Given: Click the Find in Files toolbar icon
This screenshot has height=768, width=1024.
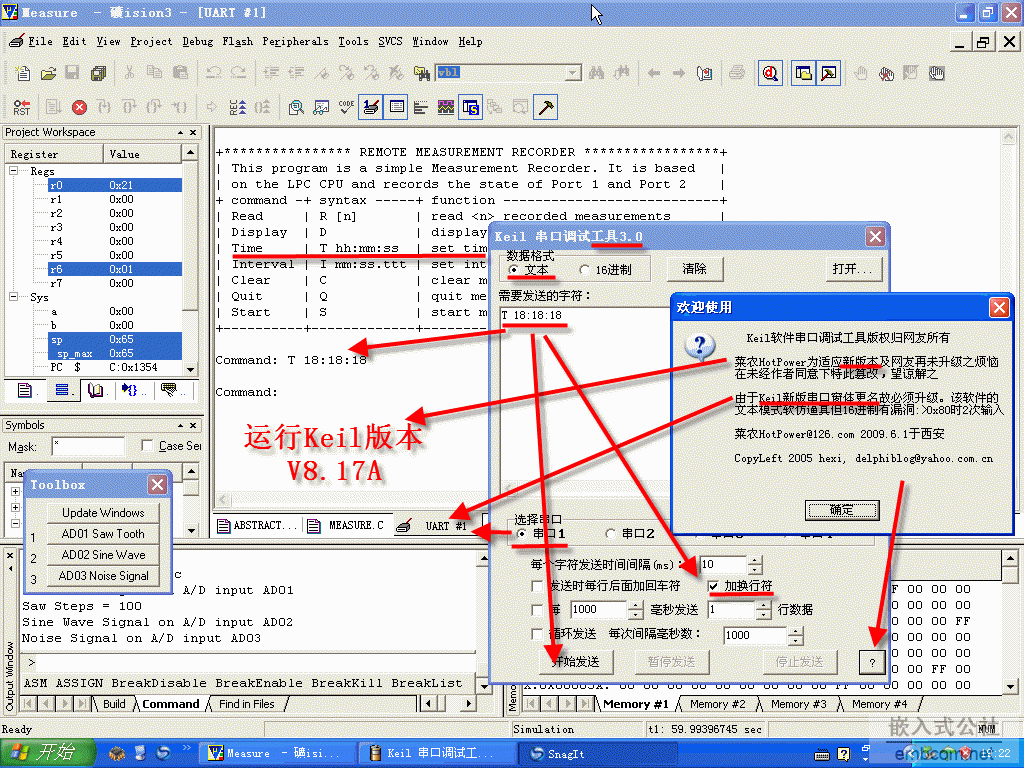Looking at the screenshot, I should 422,73.
